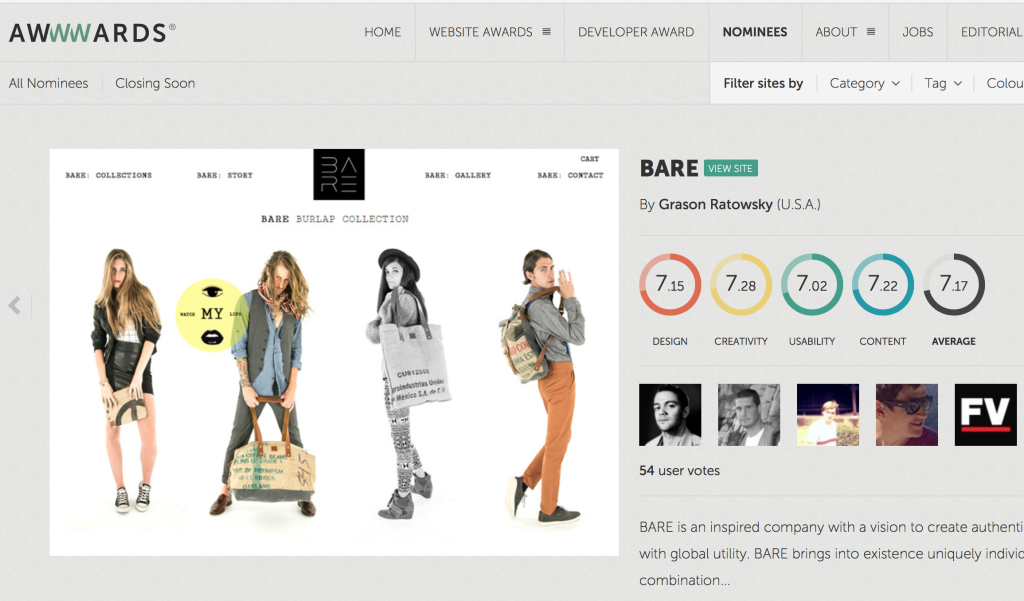This screenshot has height=601, width=1024.
Task: Click BARE: Gallery in site preview
Action: point(458,175)
